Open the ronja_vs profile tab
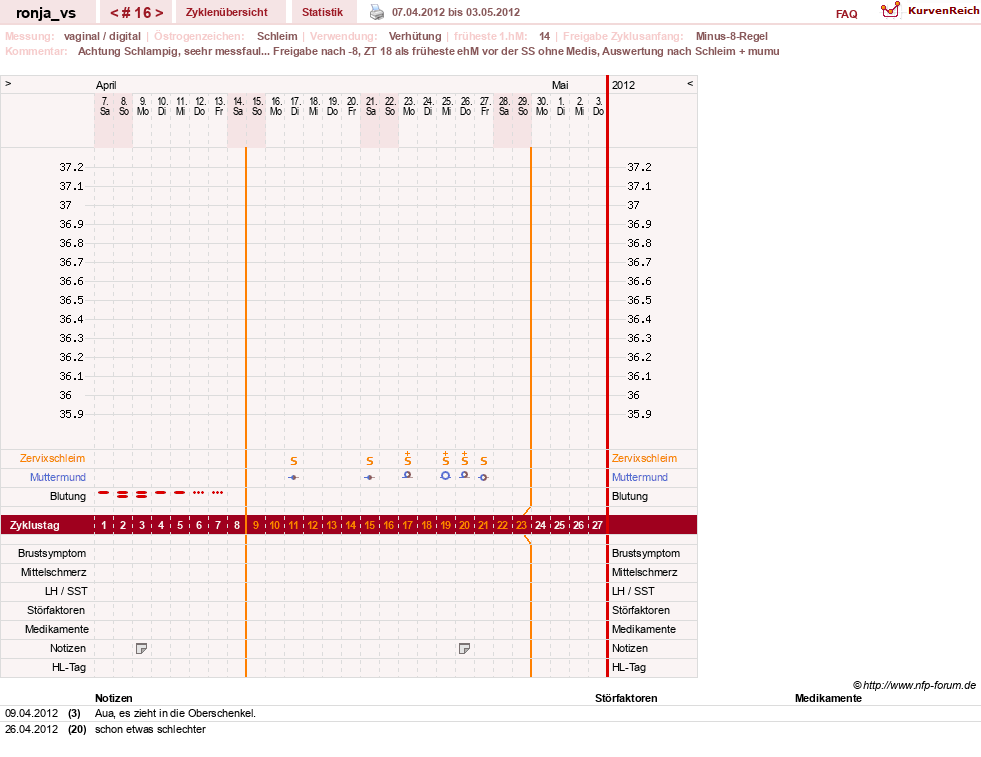The width and height of the screenshot is (981, 757). 46,13
